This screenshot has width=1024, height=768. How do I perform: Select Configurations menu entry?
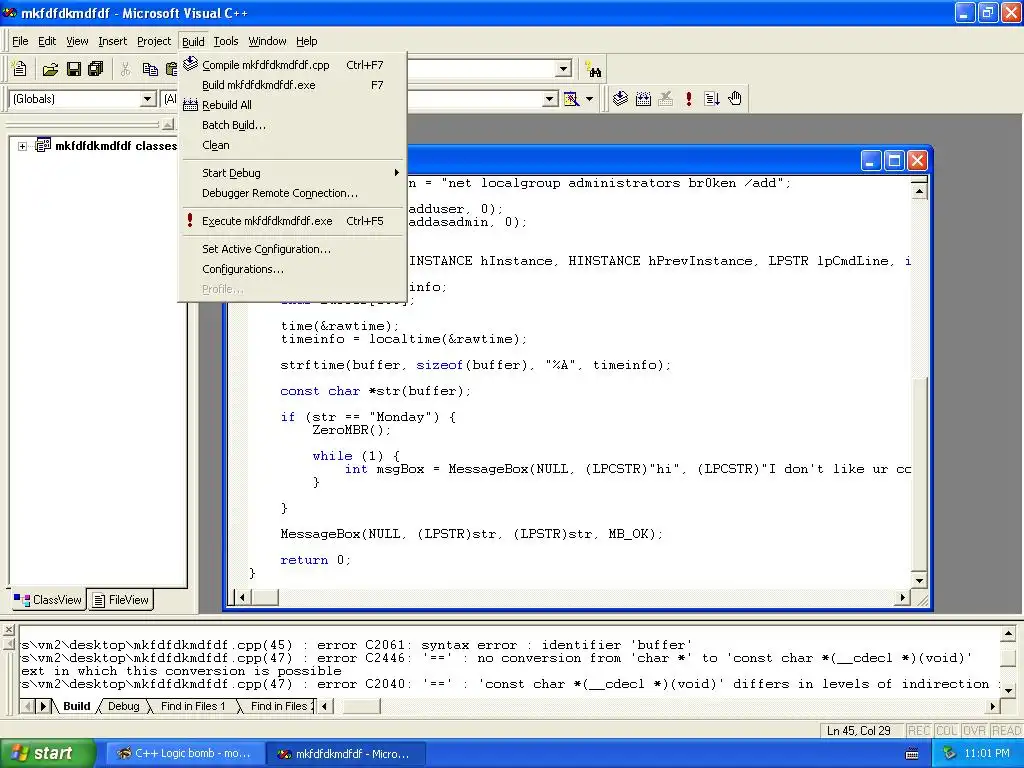point(291,269)
